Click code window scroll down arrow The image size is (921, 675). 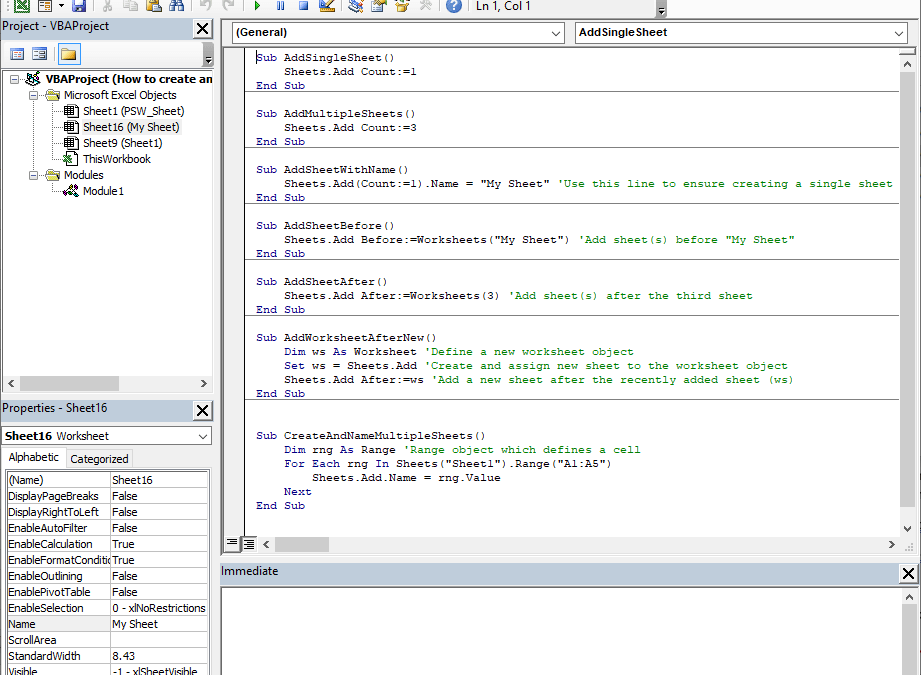tap(907, 529)
